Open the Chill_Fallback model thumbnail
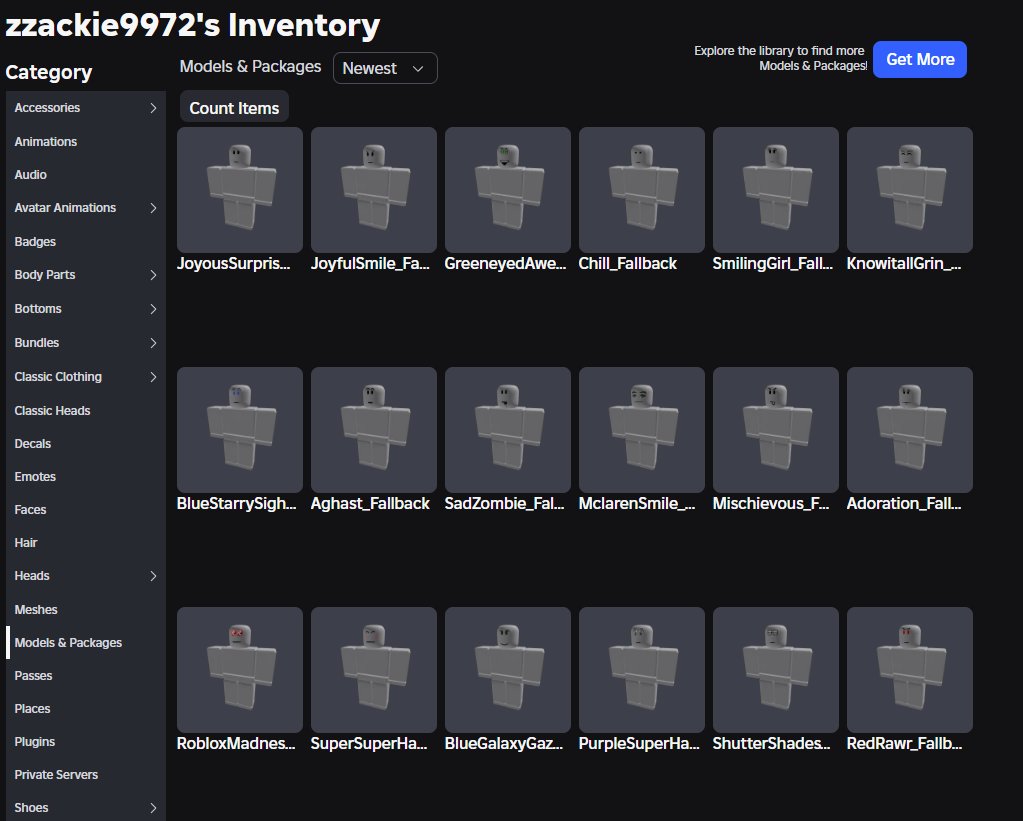 641,190
